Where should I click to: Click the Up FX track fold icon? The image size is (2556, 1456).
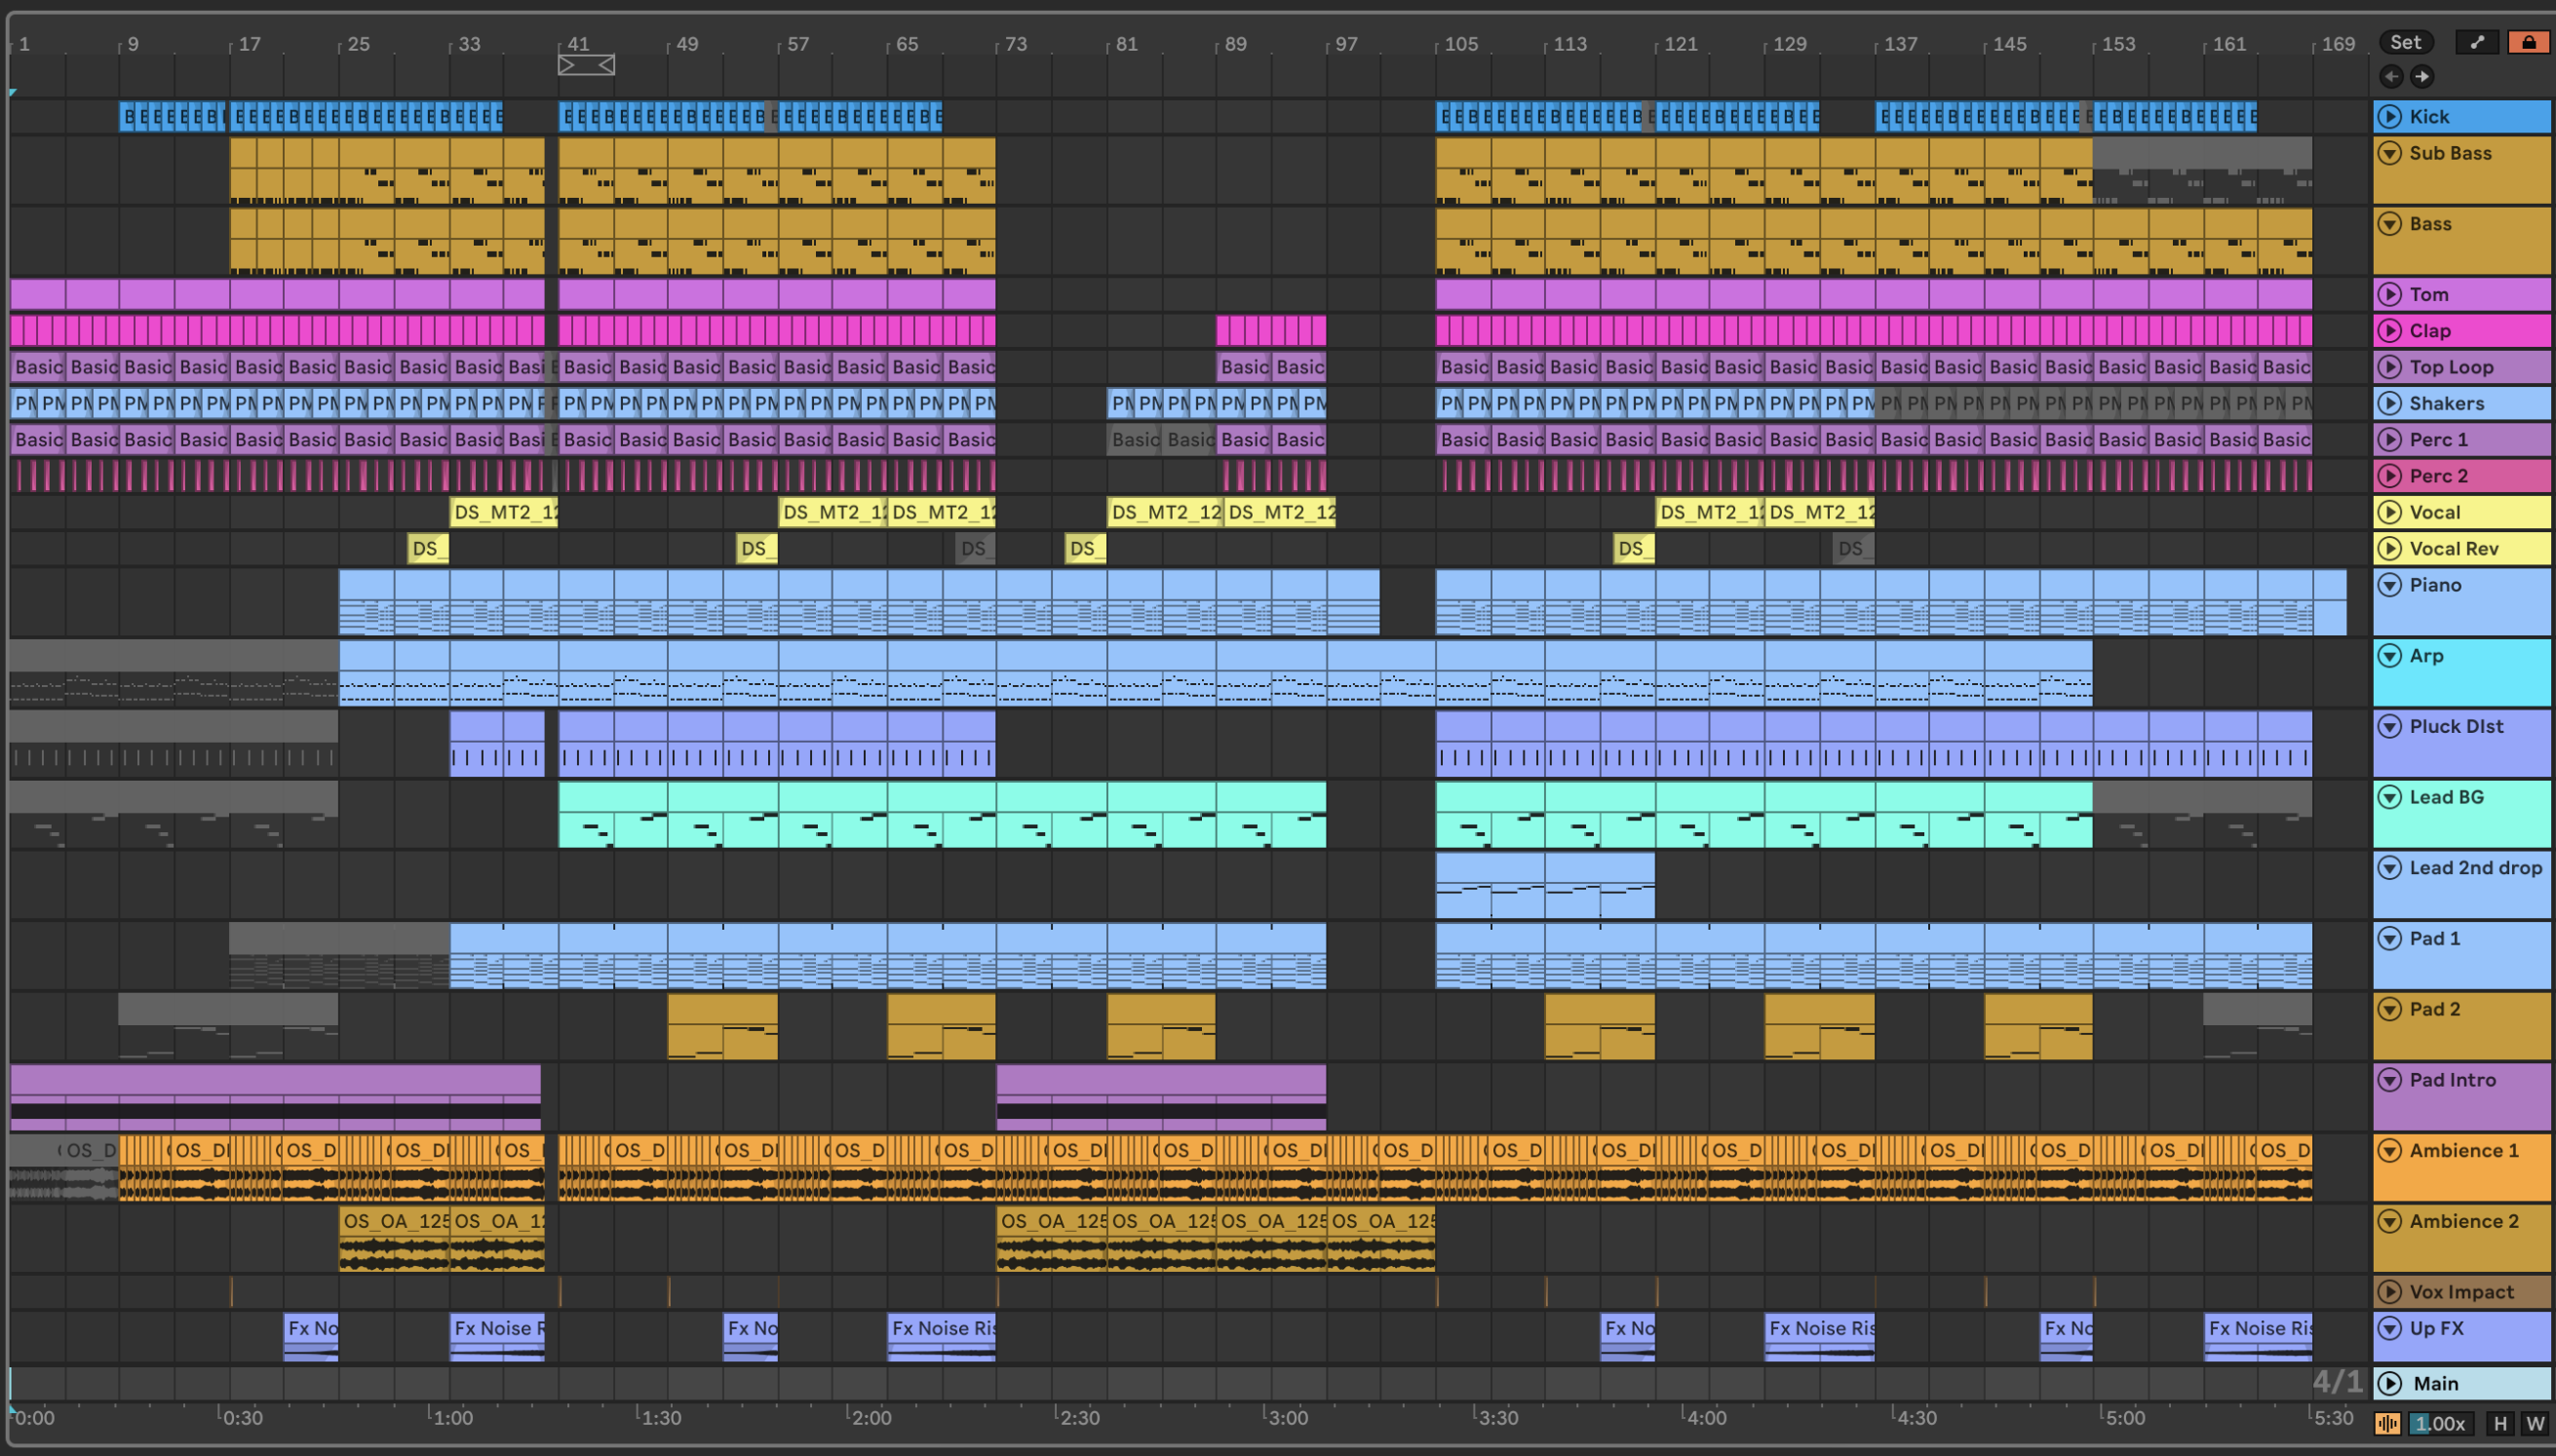(2389, 1328)
